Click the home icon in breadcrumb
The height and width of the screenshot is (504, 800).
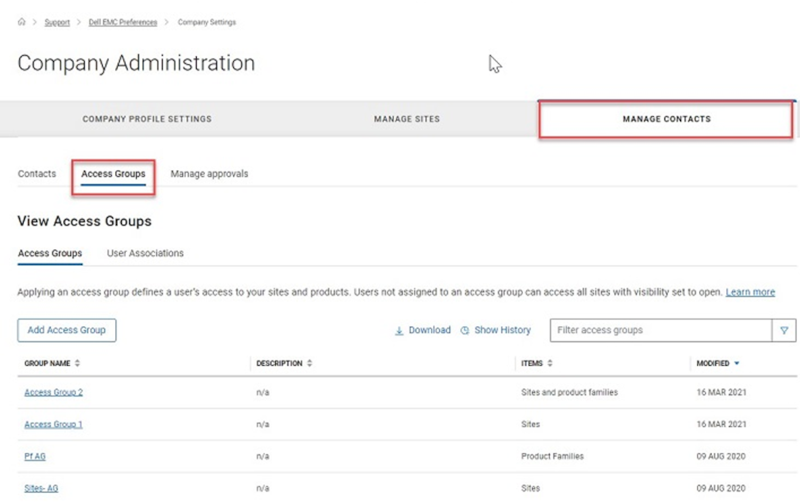(22, 21)
